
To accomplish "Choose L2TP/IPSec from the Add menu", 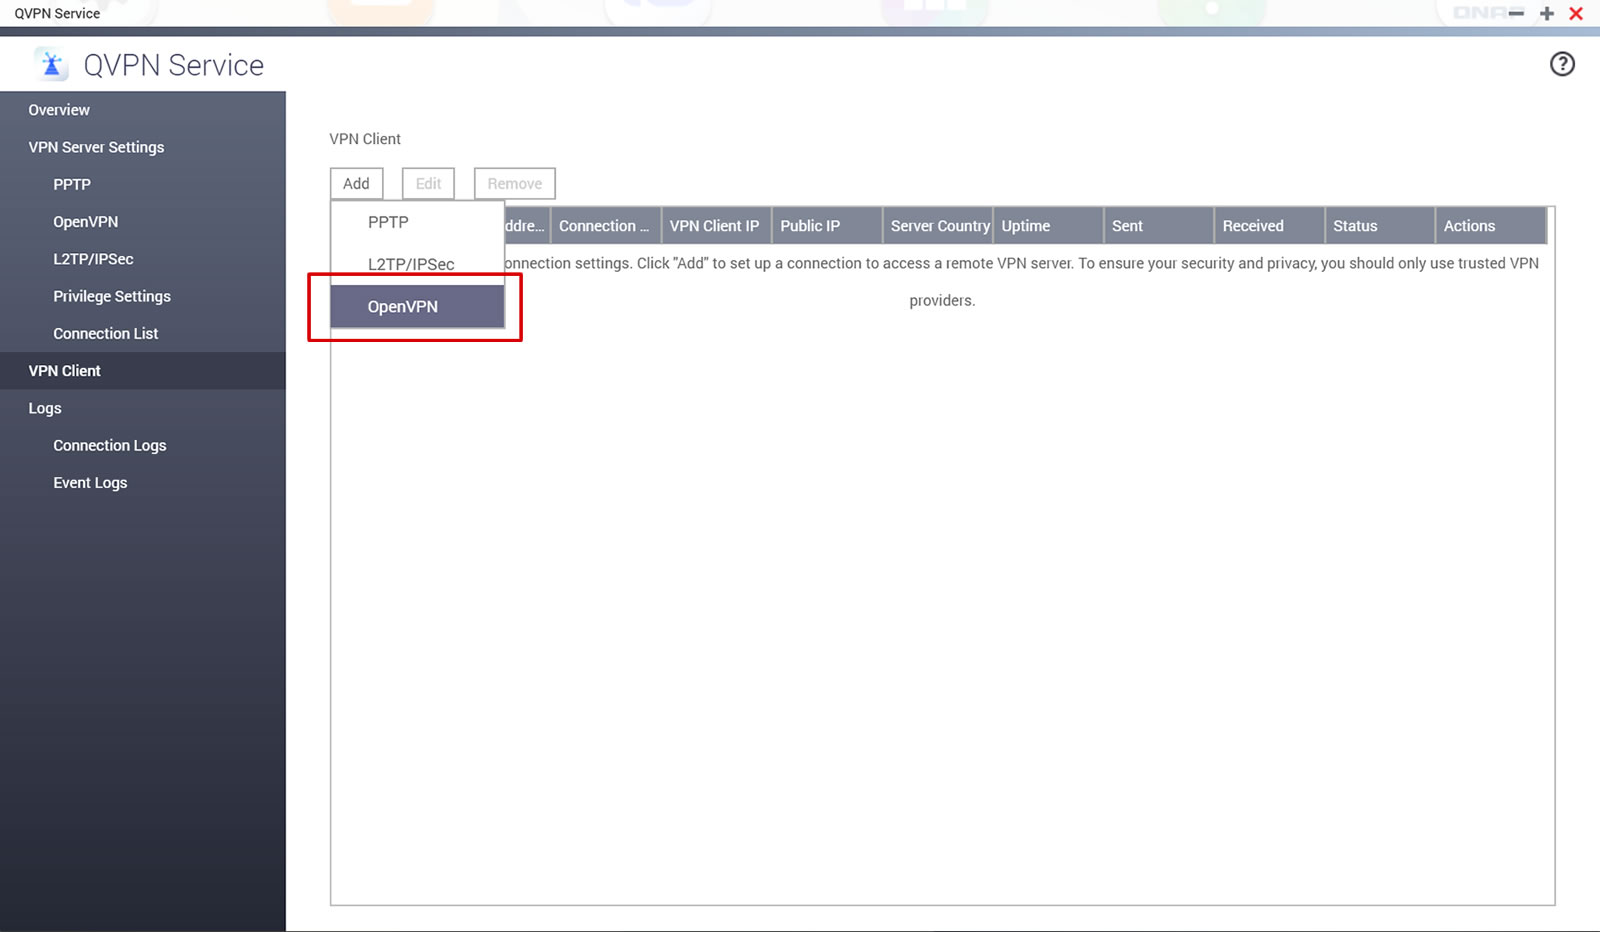I will tap(417, 264).
